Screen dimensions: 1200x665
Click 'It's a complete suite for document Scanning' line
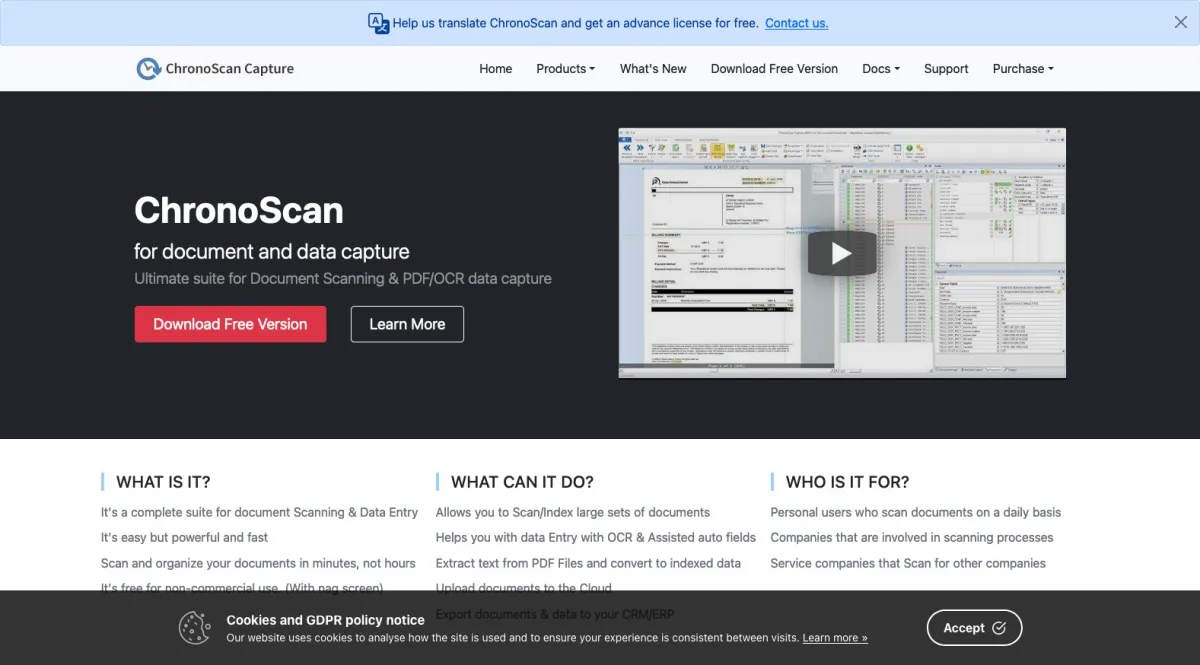(x=260, y=512)
